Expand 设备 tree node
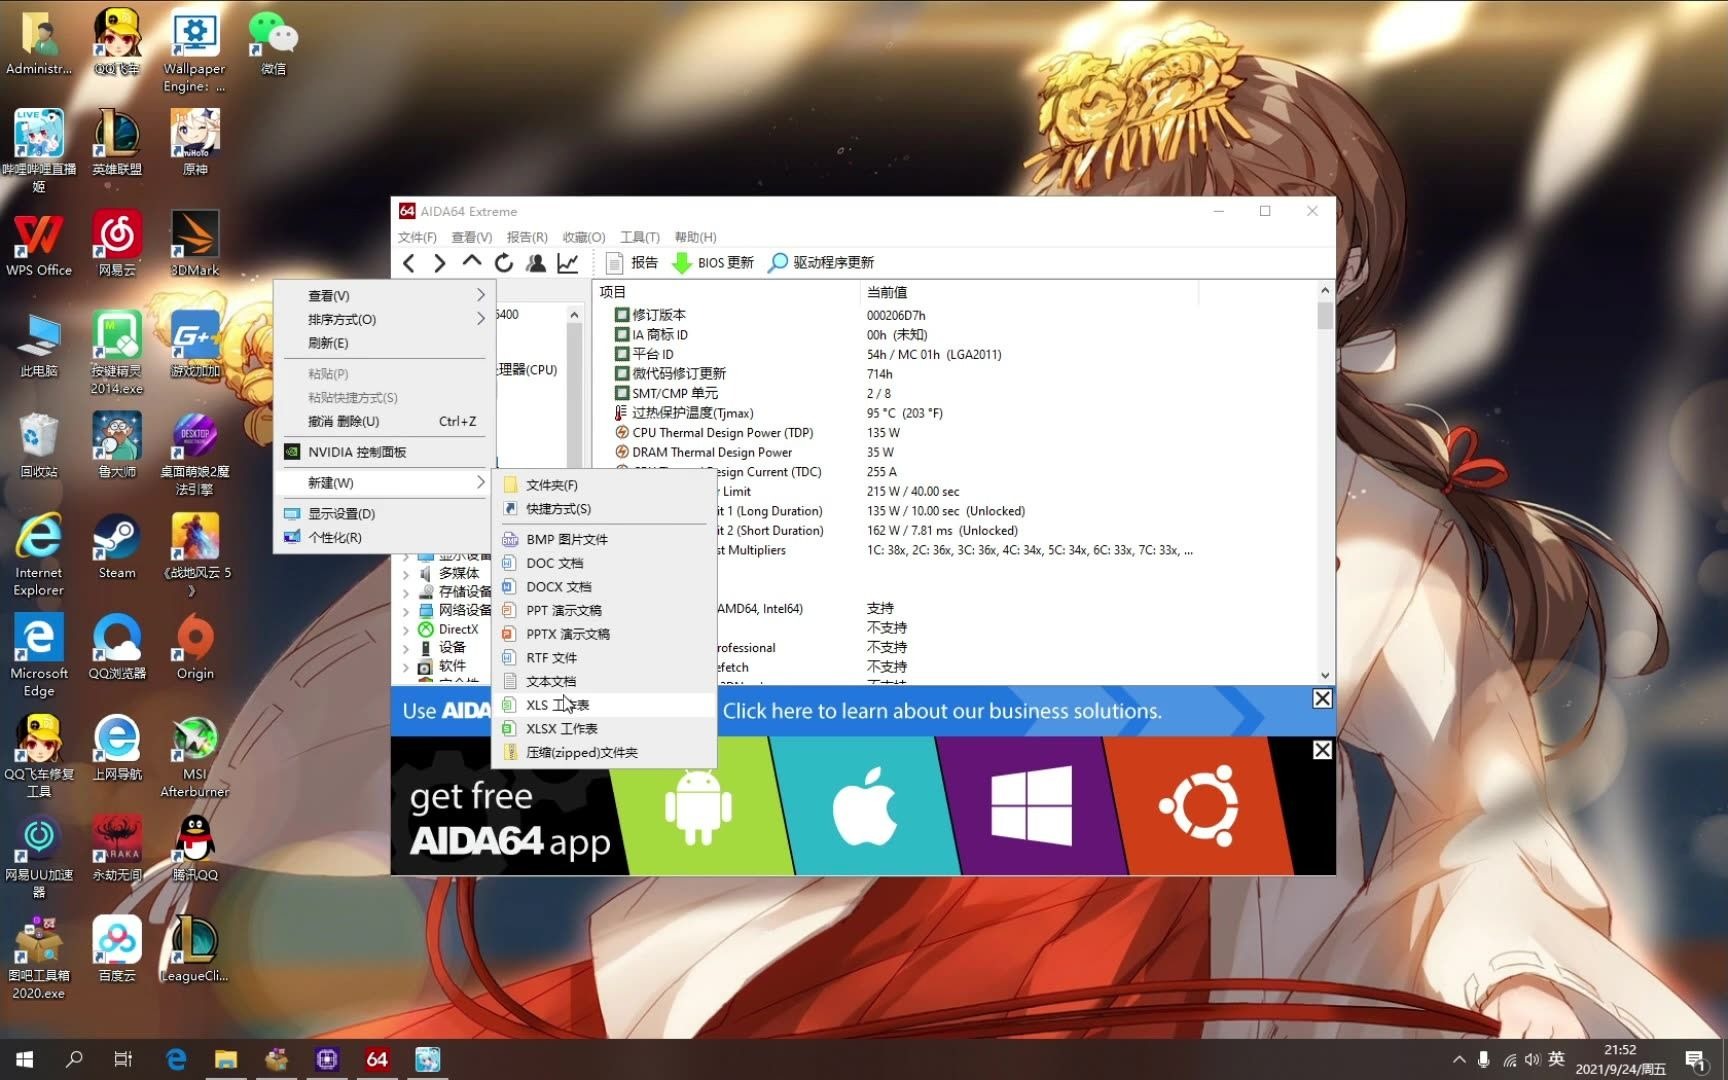This screenshot has width=1728, height=1080. [x=406, y=648]
